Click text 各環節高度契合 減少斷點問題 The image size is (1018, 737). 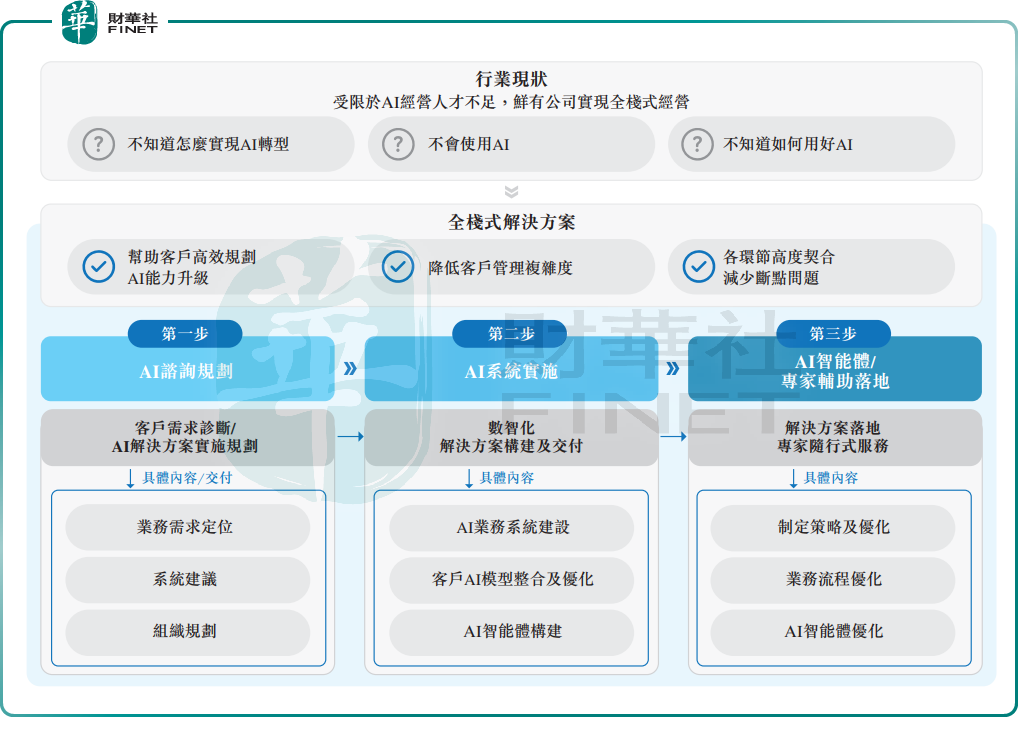tap(779, 267)
